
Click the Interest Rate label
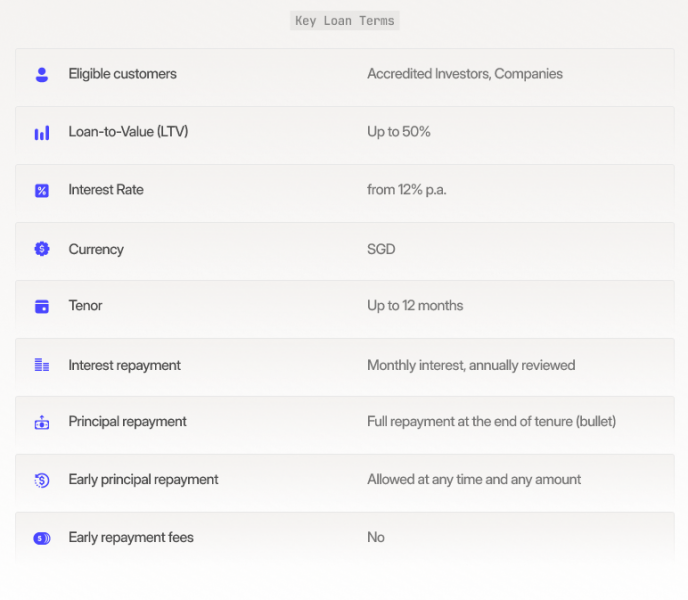[106, 190]
